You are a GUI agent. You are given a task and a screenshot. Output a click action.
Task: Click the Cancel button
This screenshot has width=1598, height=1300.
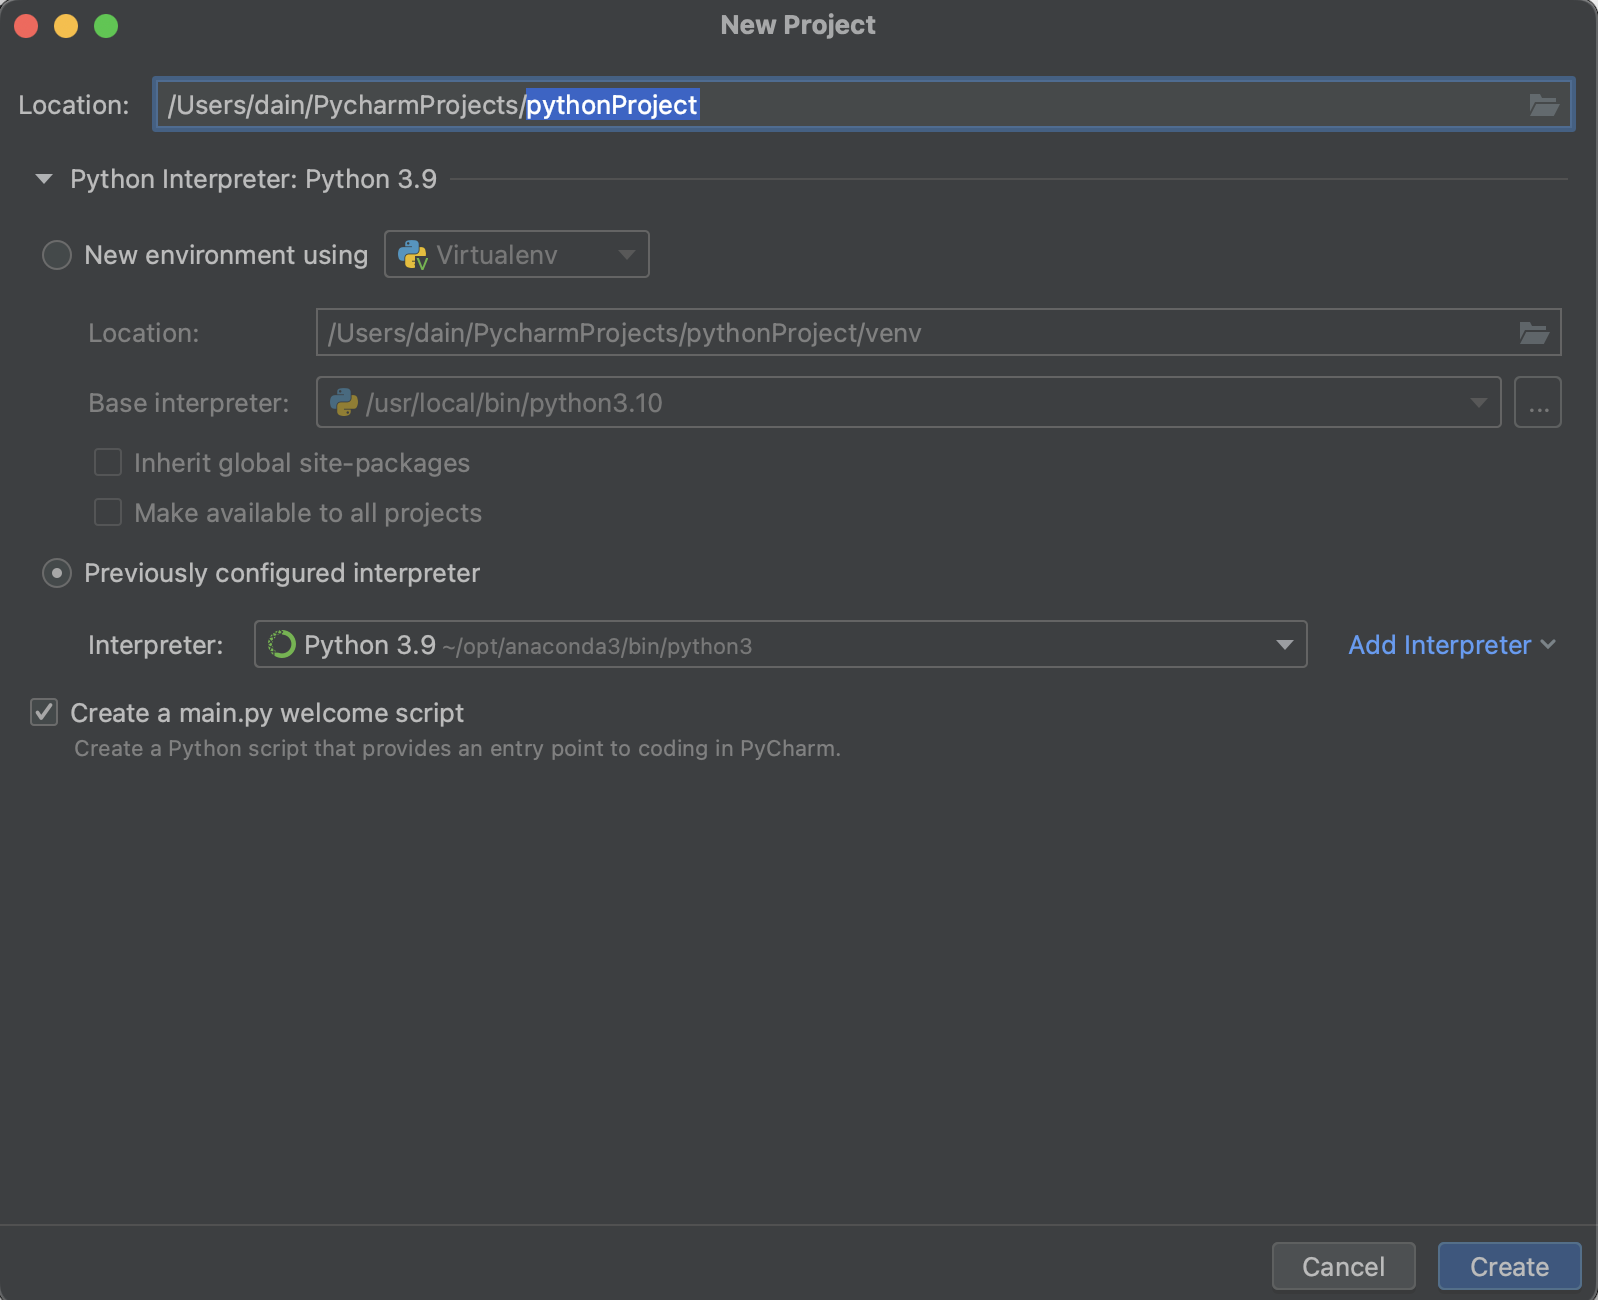pos(1344,1267)
